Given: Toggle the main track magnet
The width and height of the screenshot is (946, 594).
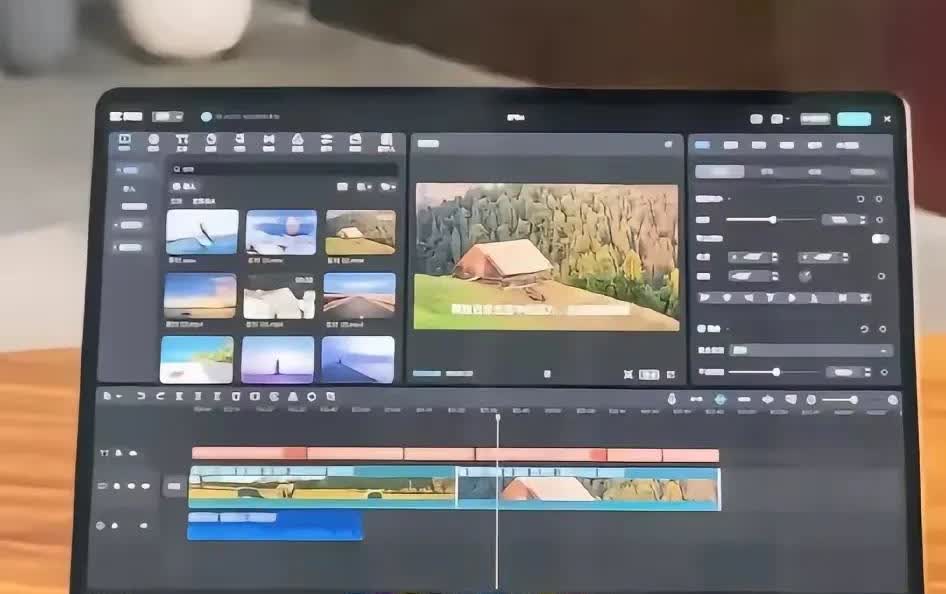Looking at the screenshot, I should click(696, 399).
